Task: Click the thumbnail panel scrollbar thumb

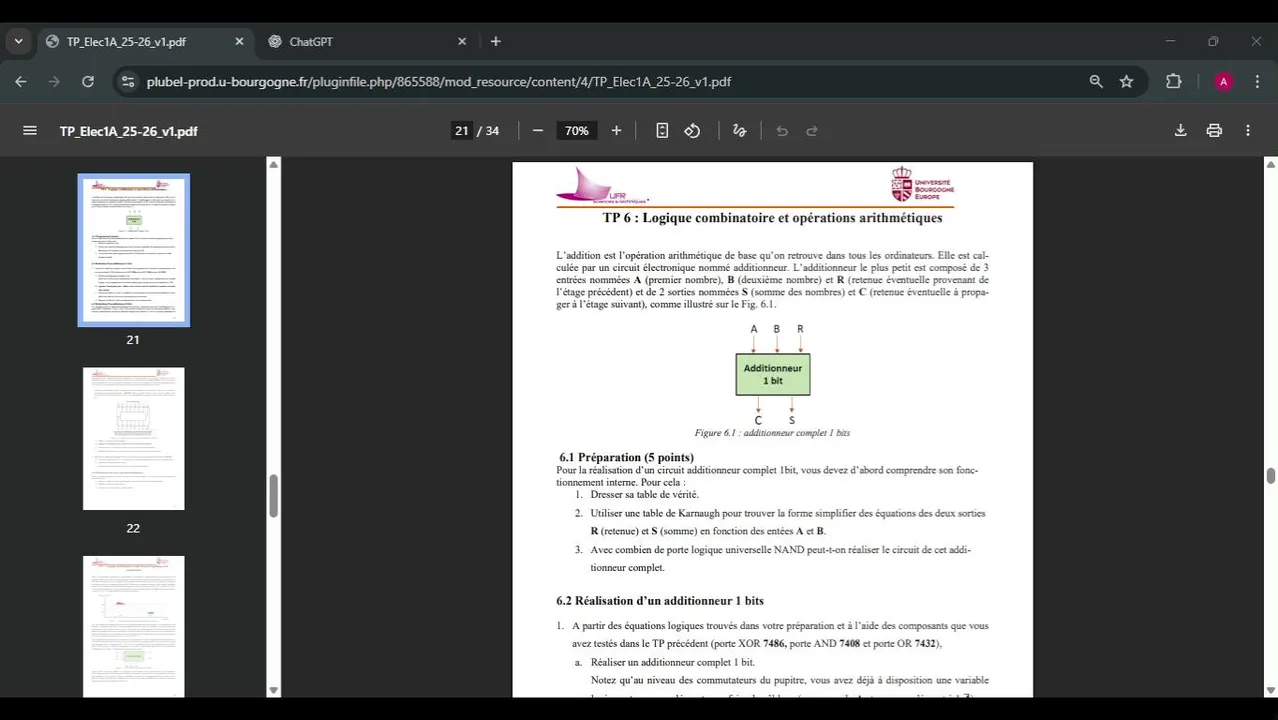Action: click(273, 496)
